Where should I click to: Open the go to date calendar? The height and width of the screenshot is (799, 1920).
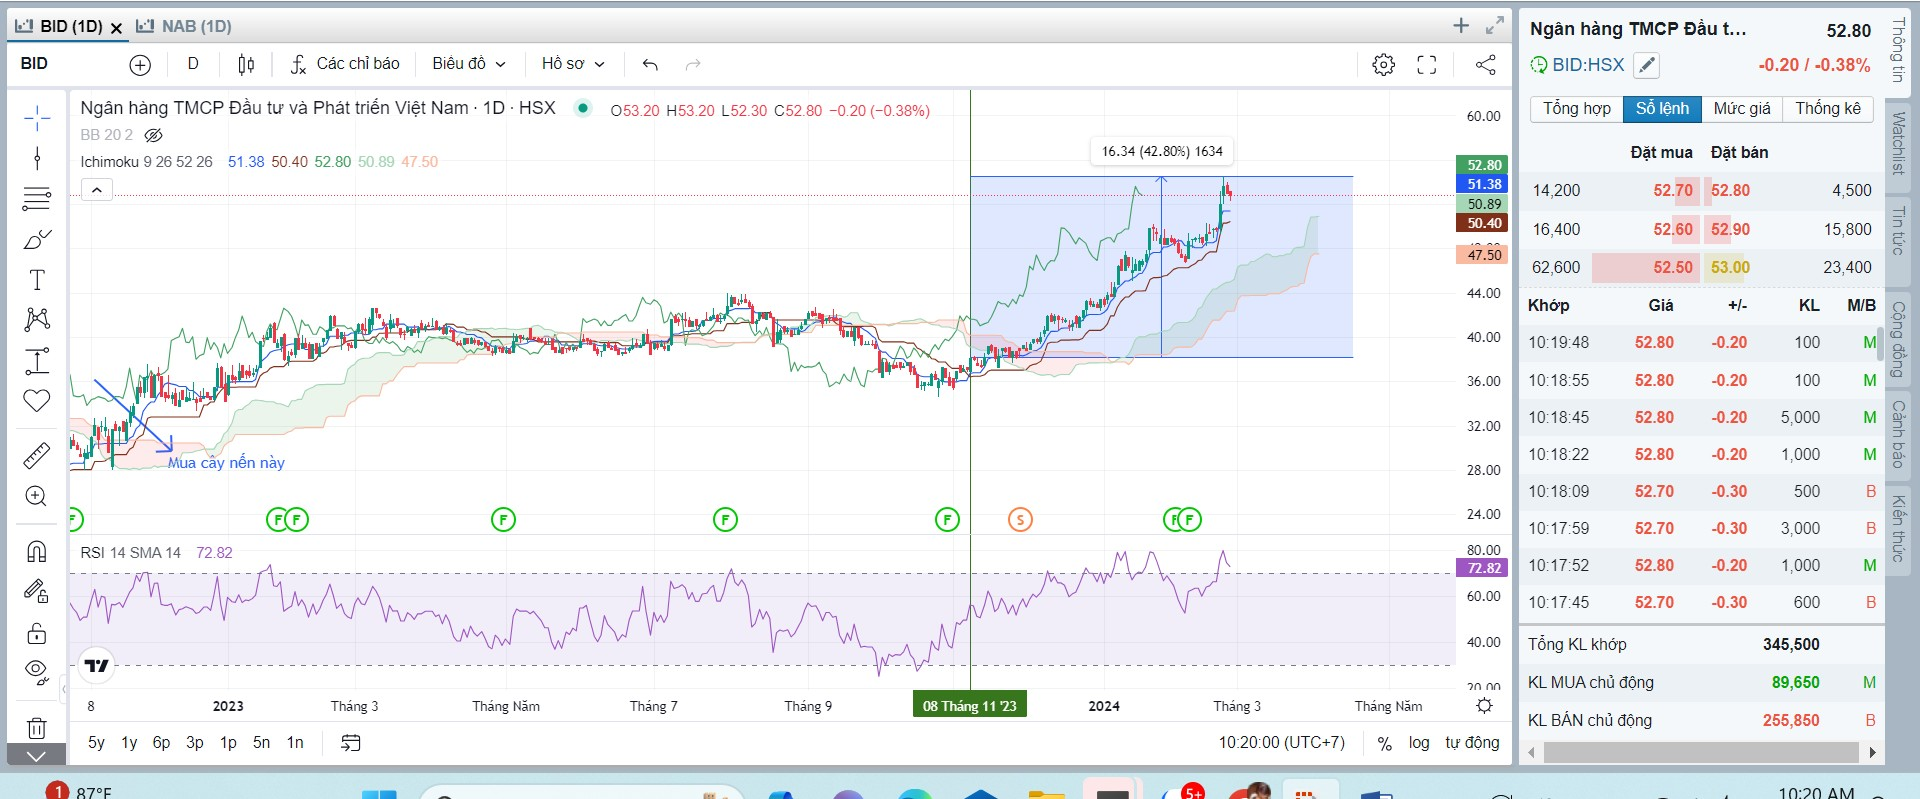pos(351,742)
